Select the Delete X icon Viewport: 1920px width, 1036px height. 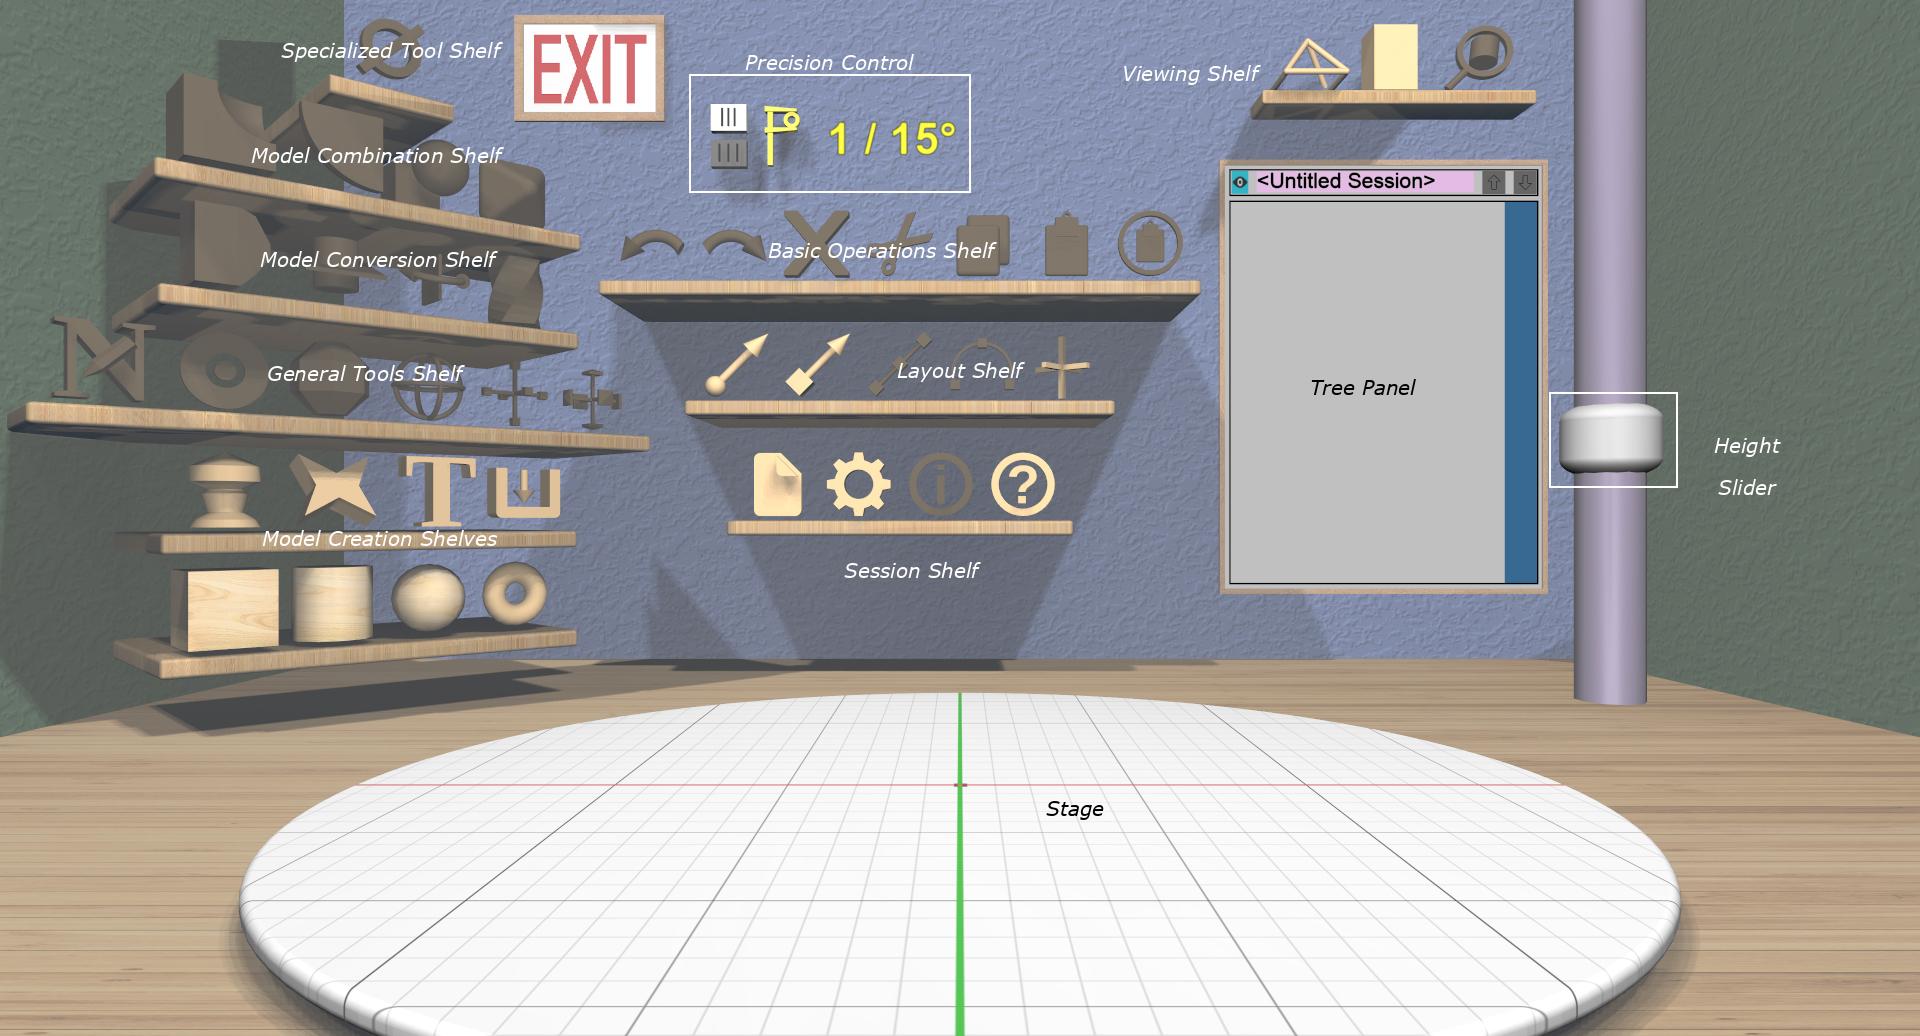[815, 243]
